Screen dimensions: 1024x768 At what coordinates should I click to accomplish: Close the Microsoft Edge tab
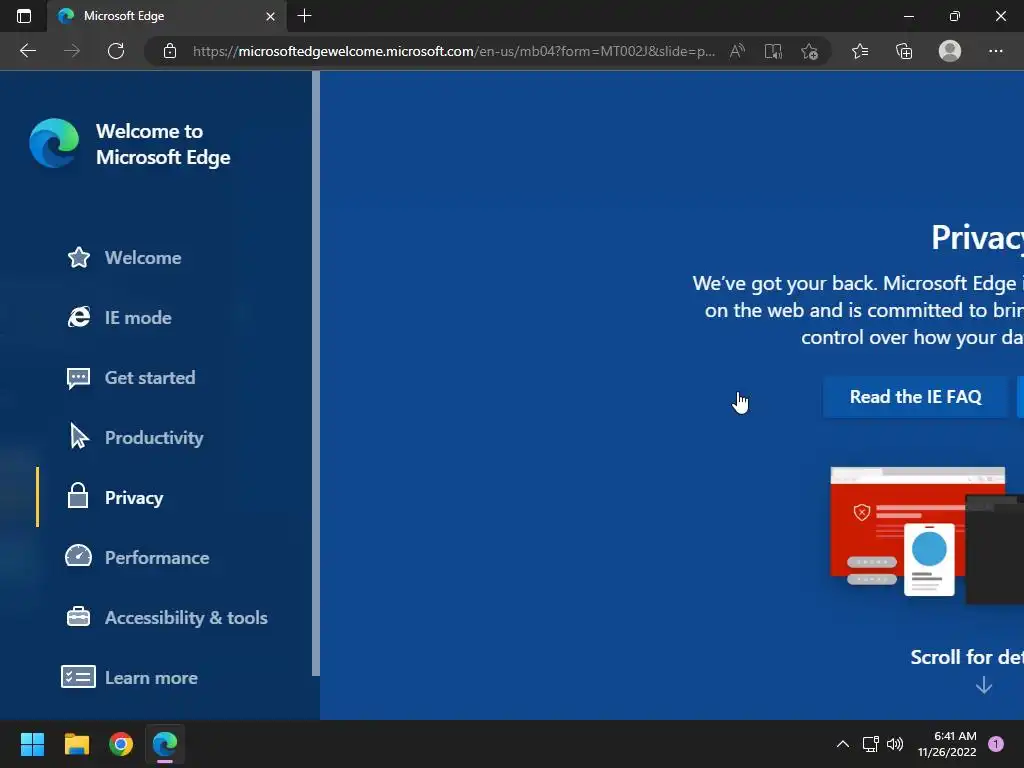click(x=270, y=16)
